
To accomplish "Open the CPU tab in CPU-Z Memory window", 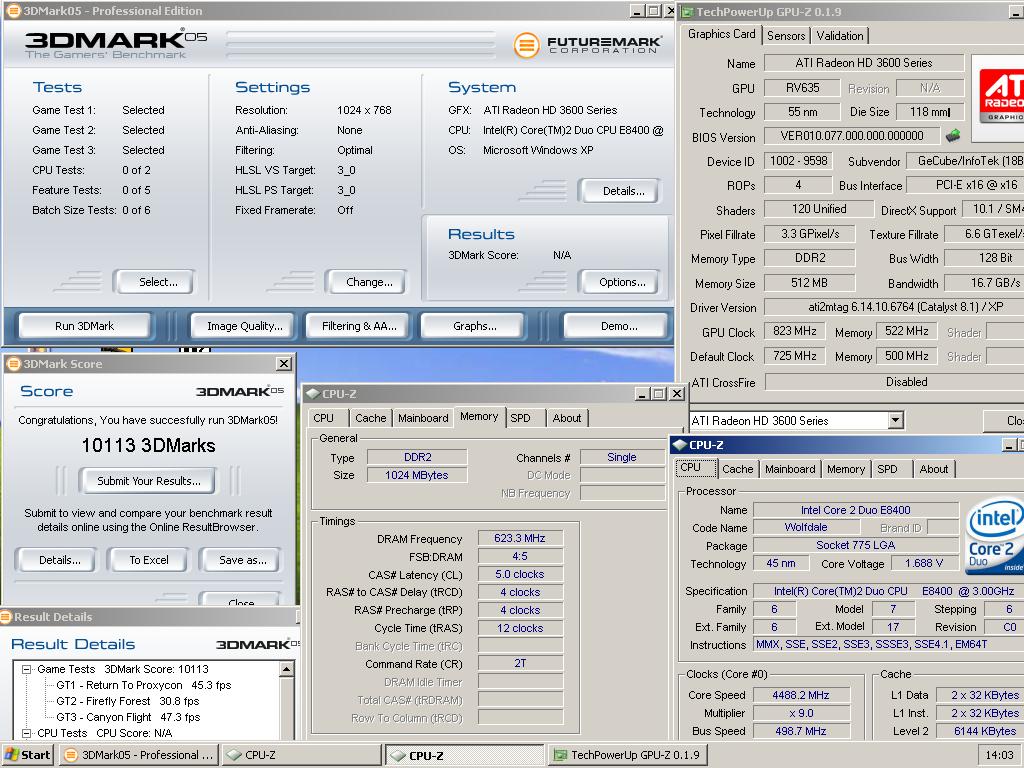I will click(x=323, y=418).
